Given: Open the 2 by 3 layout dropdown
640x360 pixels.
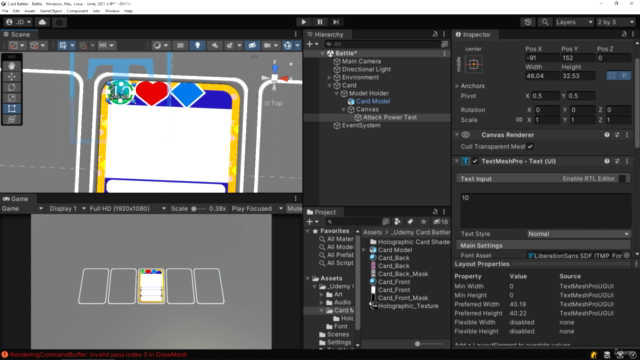Looking at the screenshot, I should coord(616,22).
